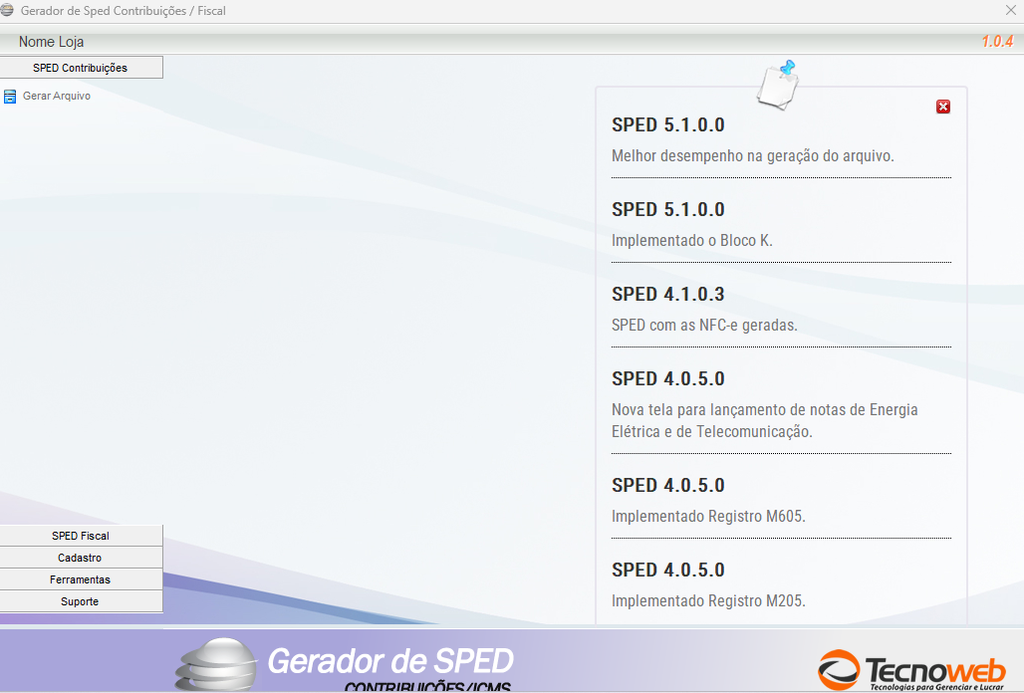Open the Cadastro section
The image size is (1024, 693).
coord(81,558)
